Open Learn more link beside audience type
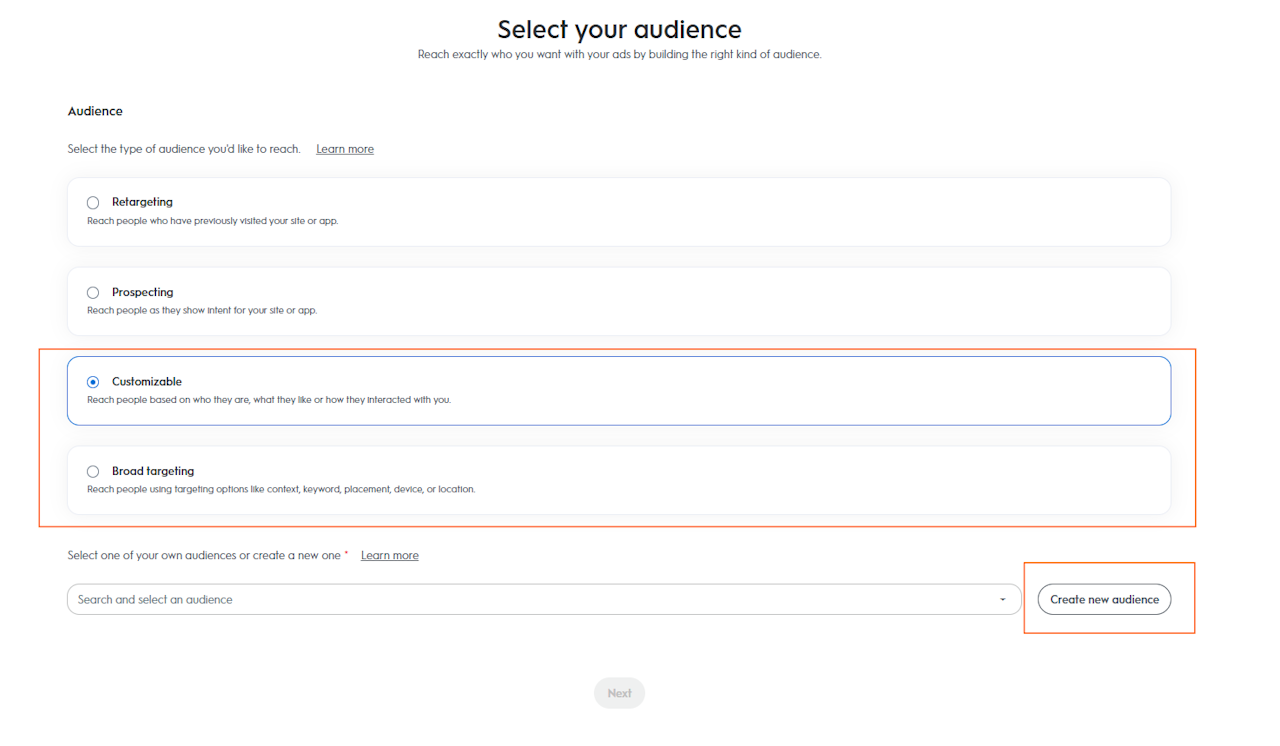 coord(345,149)
